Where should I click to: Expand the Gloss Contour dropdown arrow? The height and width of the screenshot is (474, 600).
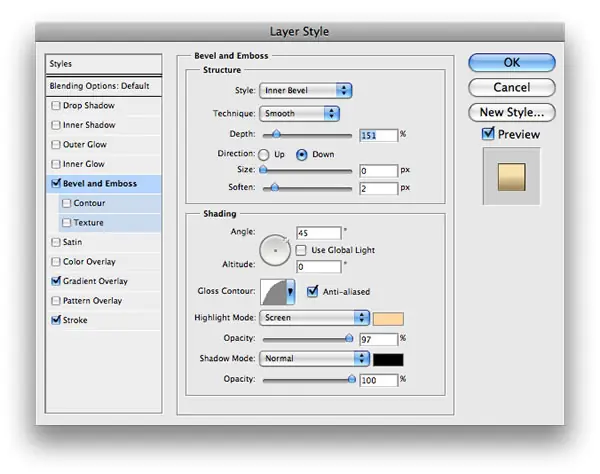(x=290, y=292)
